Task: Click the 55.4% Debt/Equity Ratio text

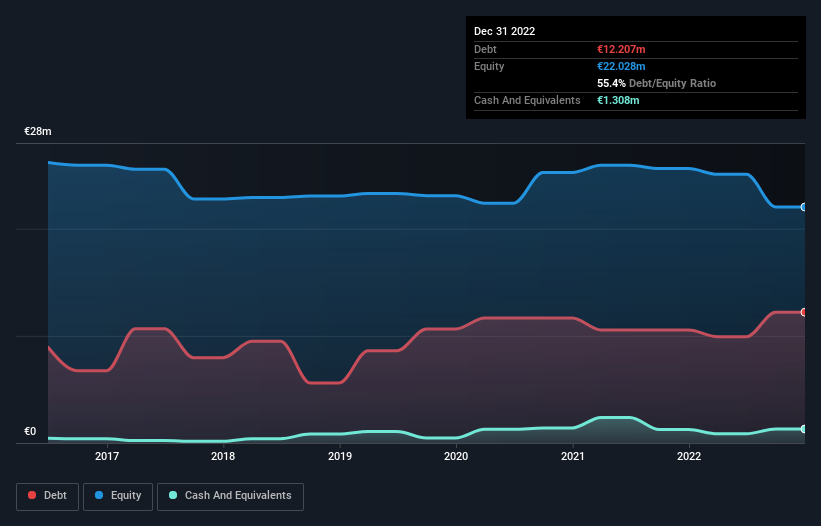Action: 657,83
